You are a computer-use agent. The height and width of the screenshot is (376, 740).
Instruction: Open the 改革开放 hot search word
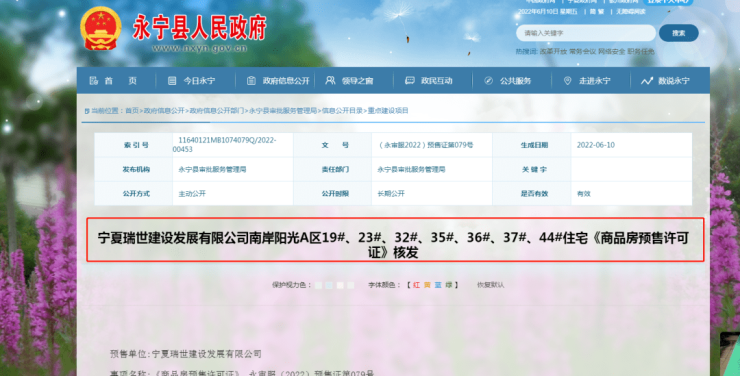[553, 51]
